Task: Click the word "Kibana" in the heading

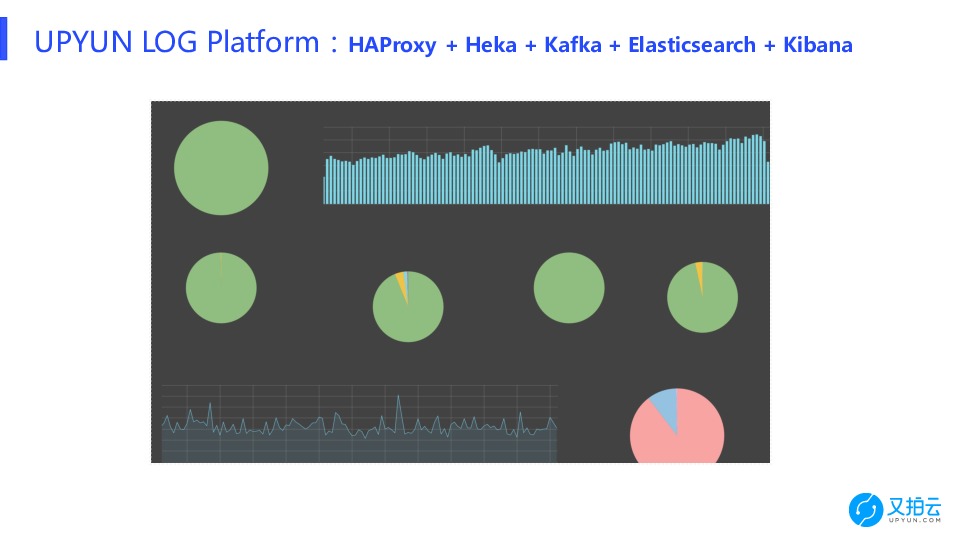Action: [x=818, y=45]
